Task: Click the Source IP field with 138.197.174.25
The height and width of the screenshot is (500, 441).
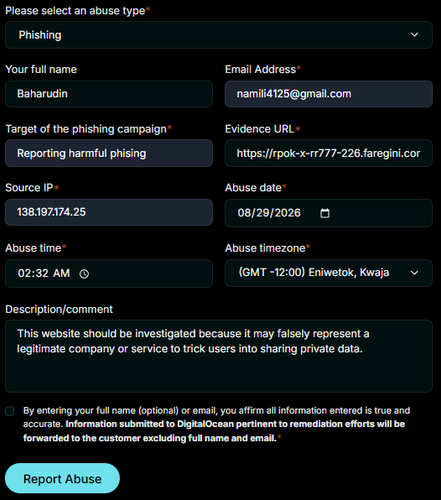Action: (109, 212)
